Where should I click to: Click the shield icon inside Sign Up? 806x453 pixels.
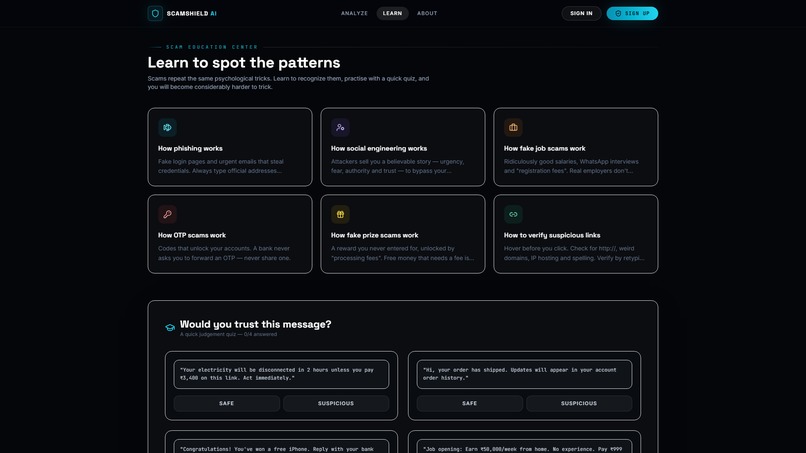618,13
